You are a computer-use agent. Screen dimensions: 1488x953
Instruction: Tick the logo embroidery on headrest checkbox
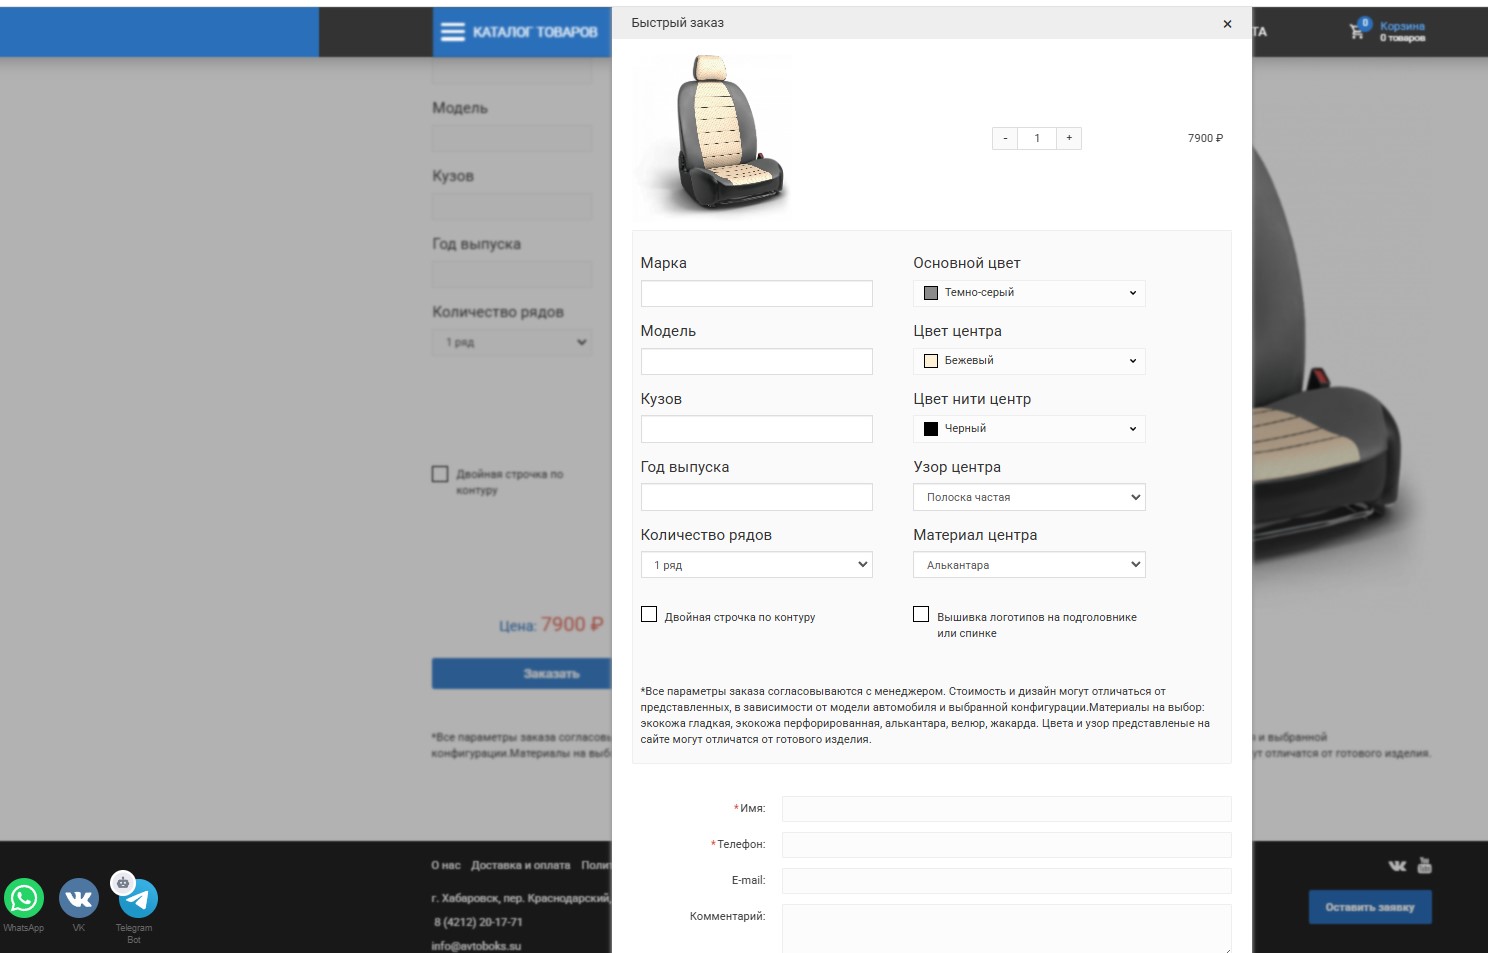(921, 614)
